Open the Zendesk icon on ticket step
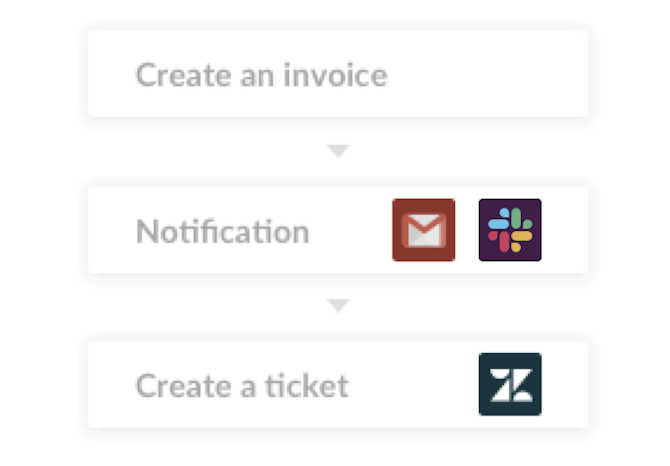The image size is (670, 466). click(x=510, y=384)
